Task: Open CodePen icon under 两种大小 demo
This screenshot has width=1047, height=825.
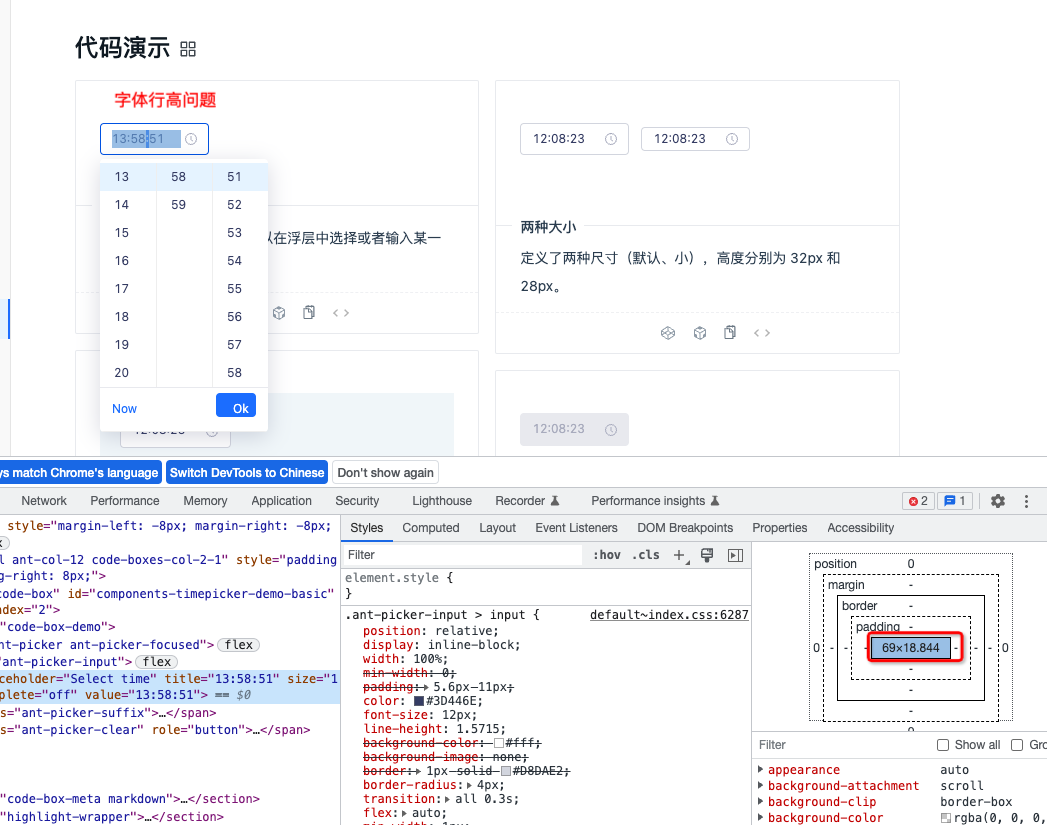Action: coord(668,332)
